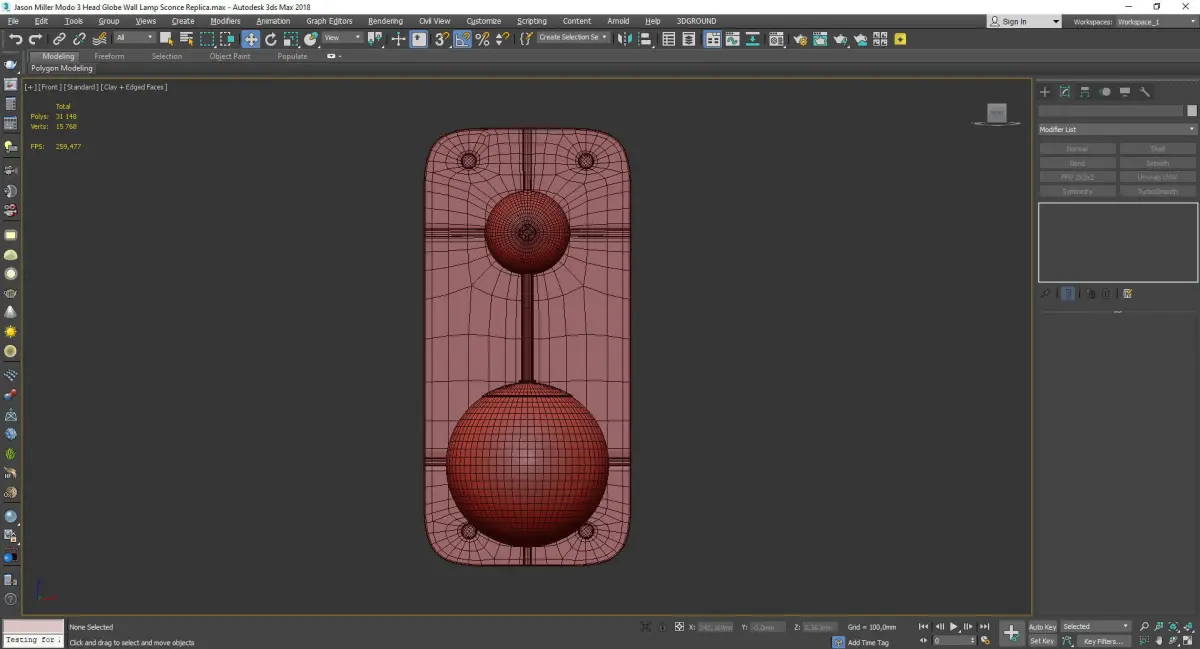Switch to the Object Paint ribbon tab
Screen dimensions: 1200x649
[230, 56]
